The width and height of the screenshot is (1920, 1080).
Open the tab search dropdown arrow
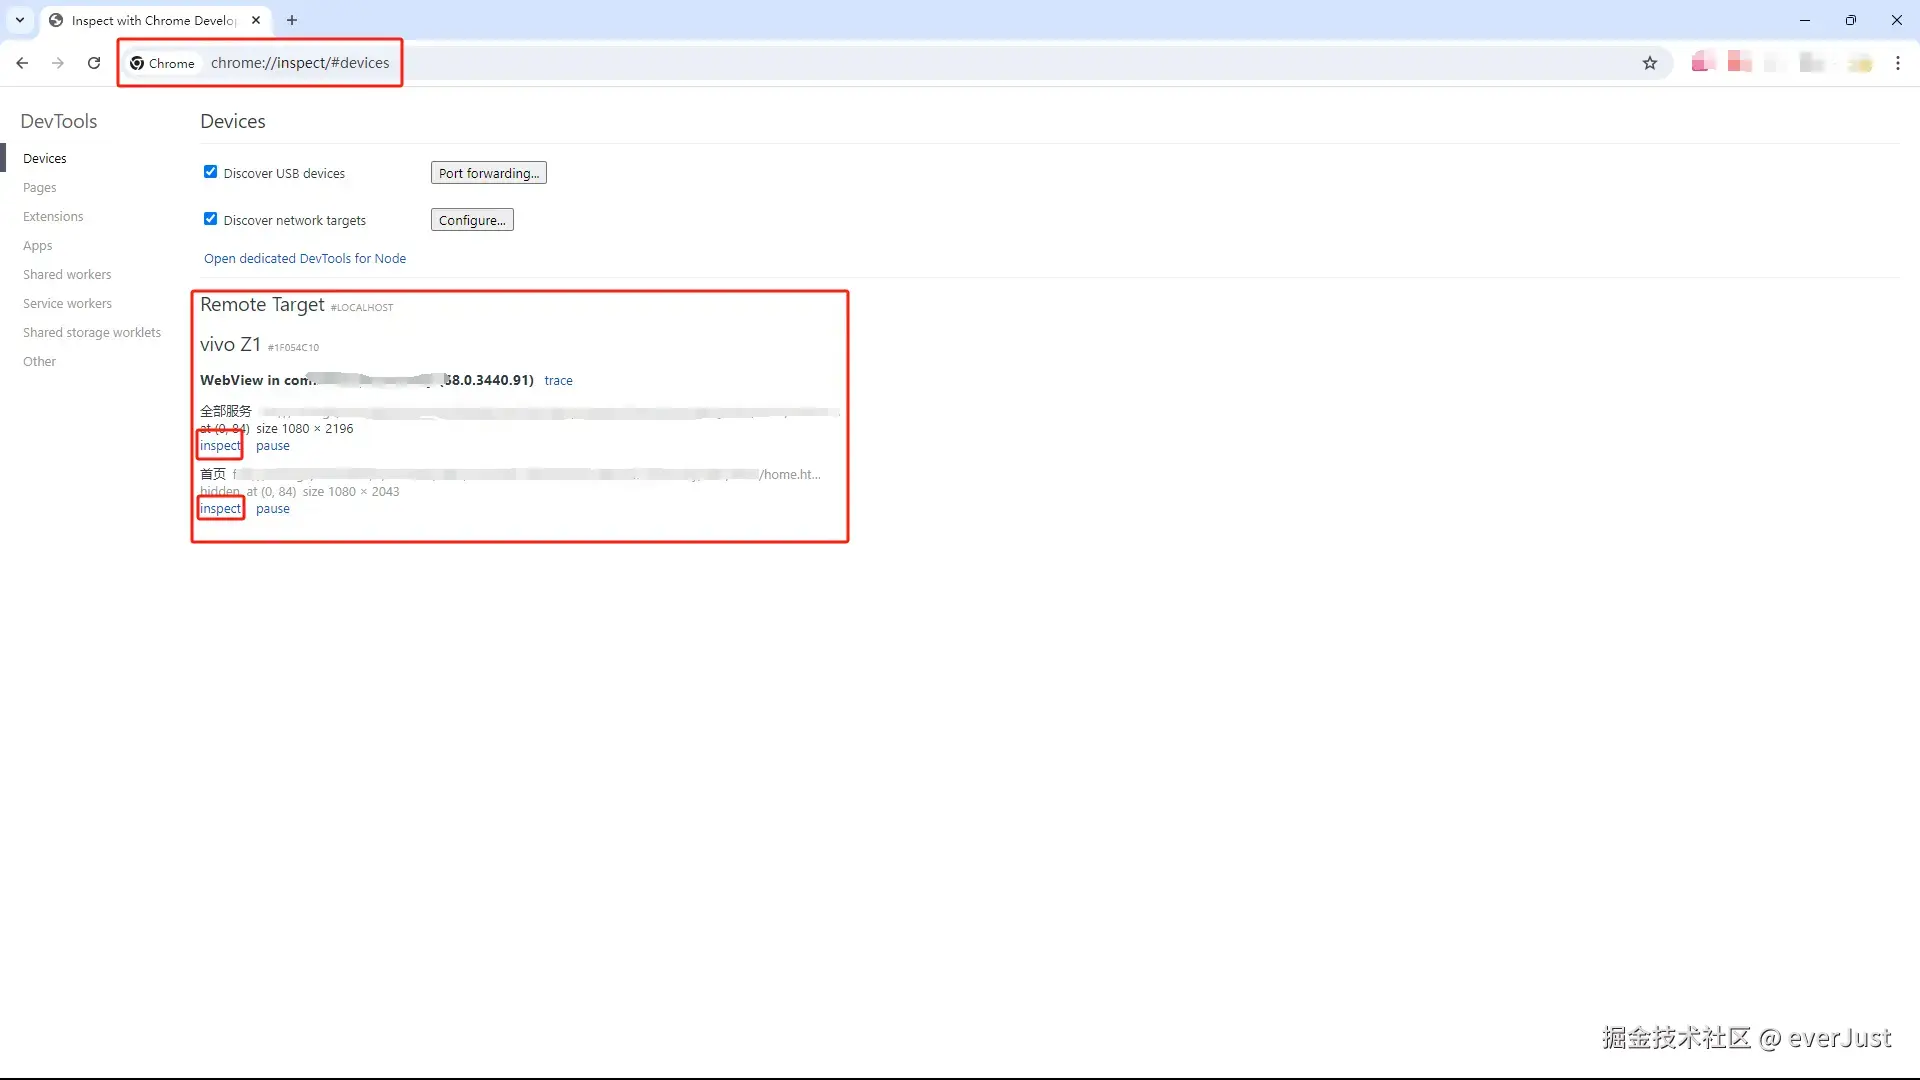[x=19, y=20]
